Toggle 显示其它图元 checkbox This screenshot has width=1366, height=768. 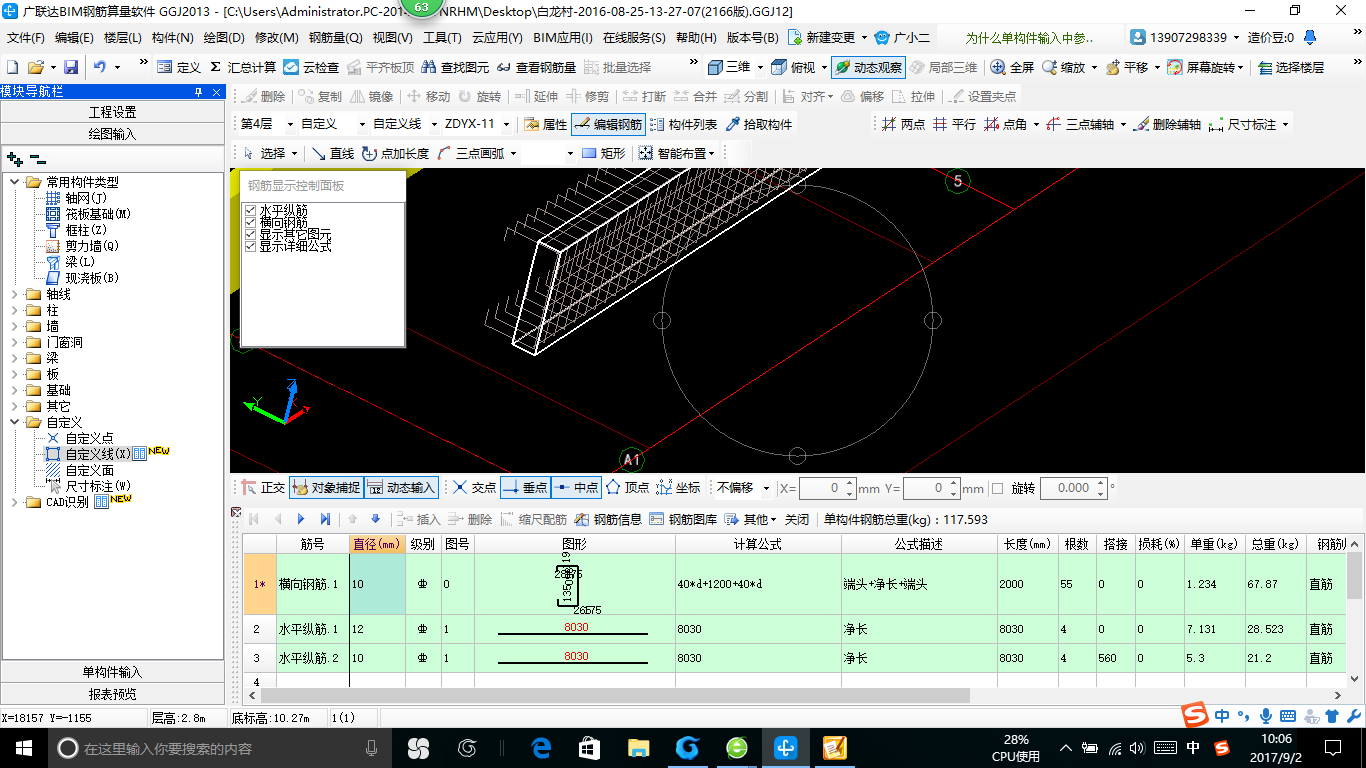[x=251, y=234]
